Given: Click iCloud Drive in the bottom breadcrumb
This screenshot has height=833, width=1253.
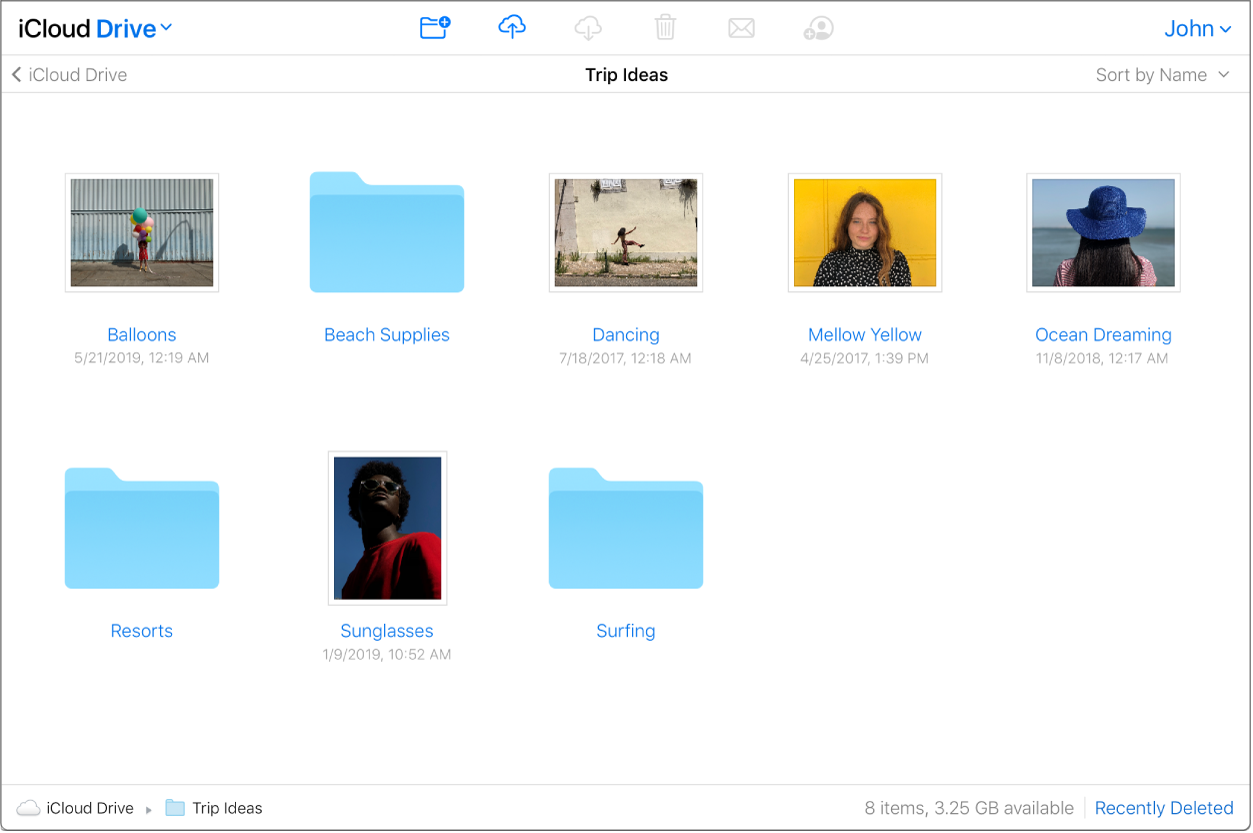Looking at the screenshot, I should coord(89,808).
